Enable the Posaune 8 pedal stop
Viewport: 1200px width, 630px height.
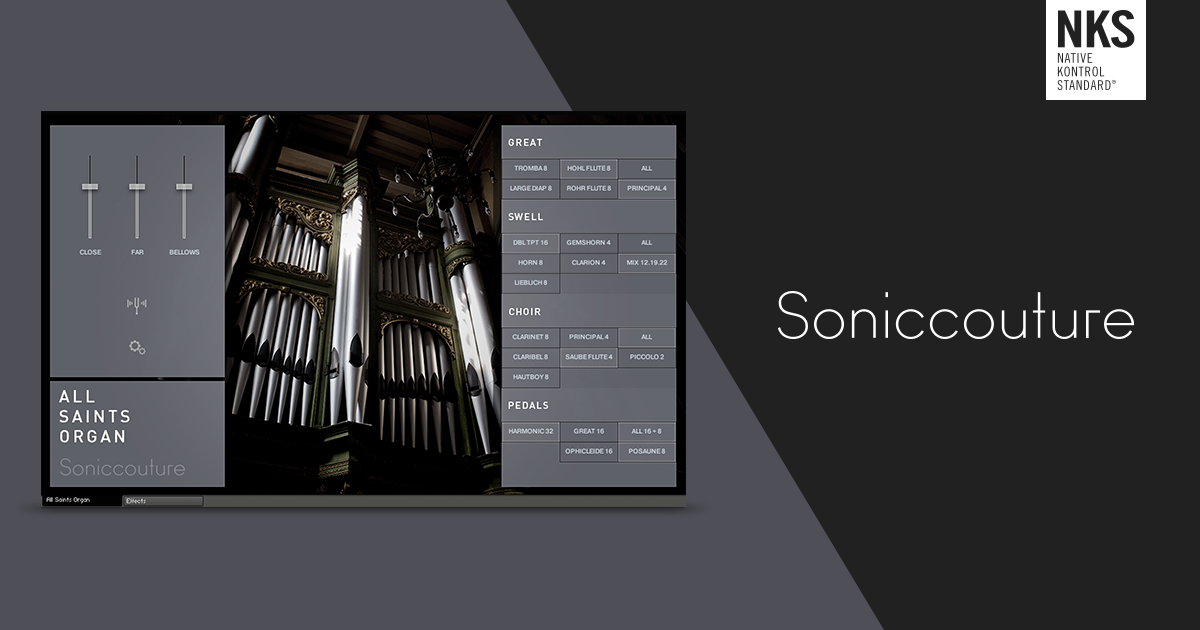tap(647, 451)
